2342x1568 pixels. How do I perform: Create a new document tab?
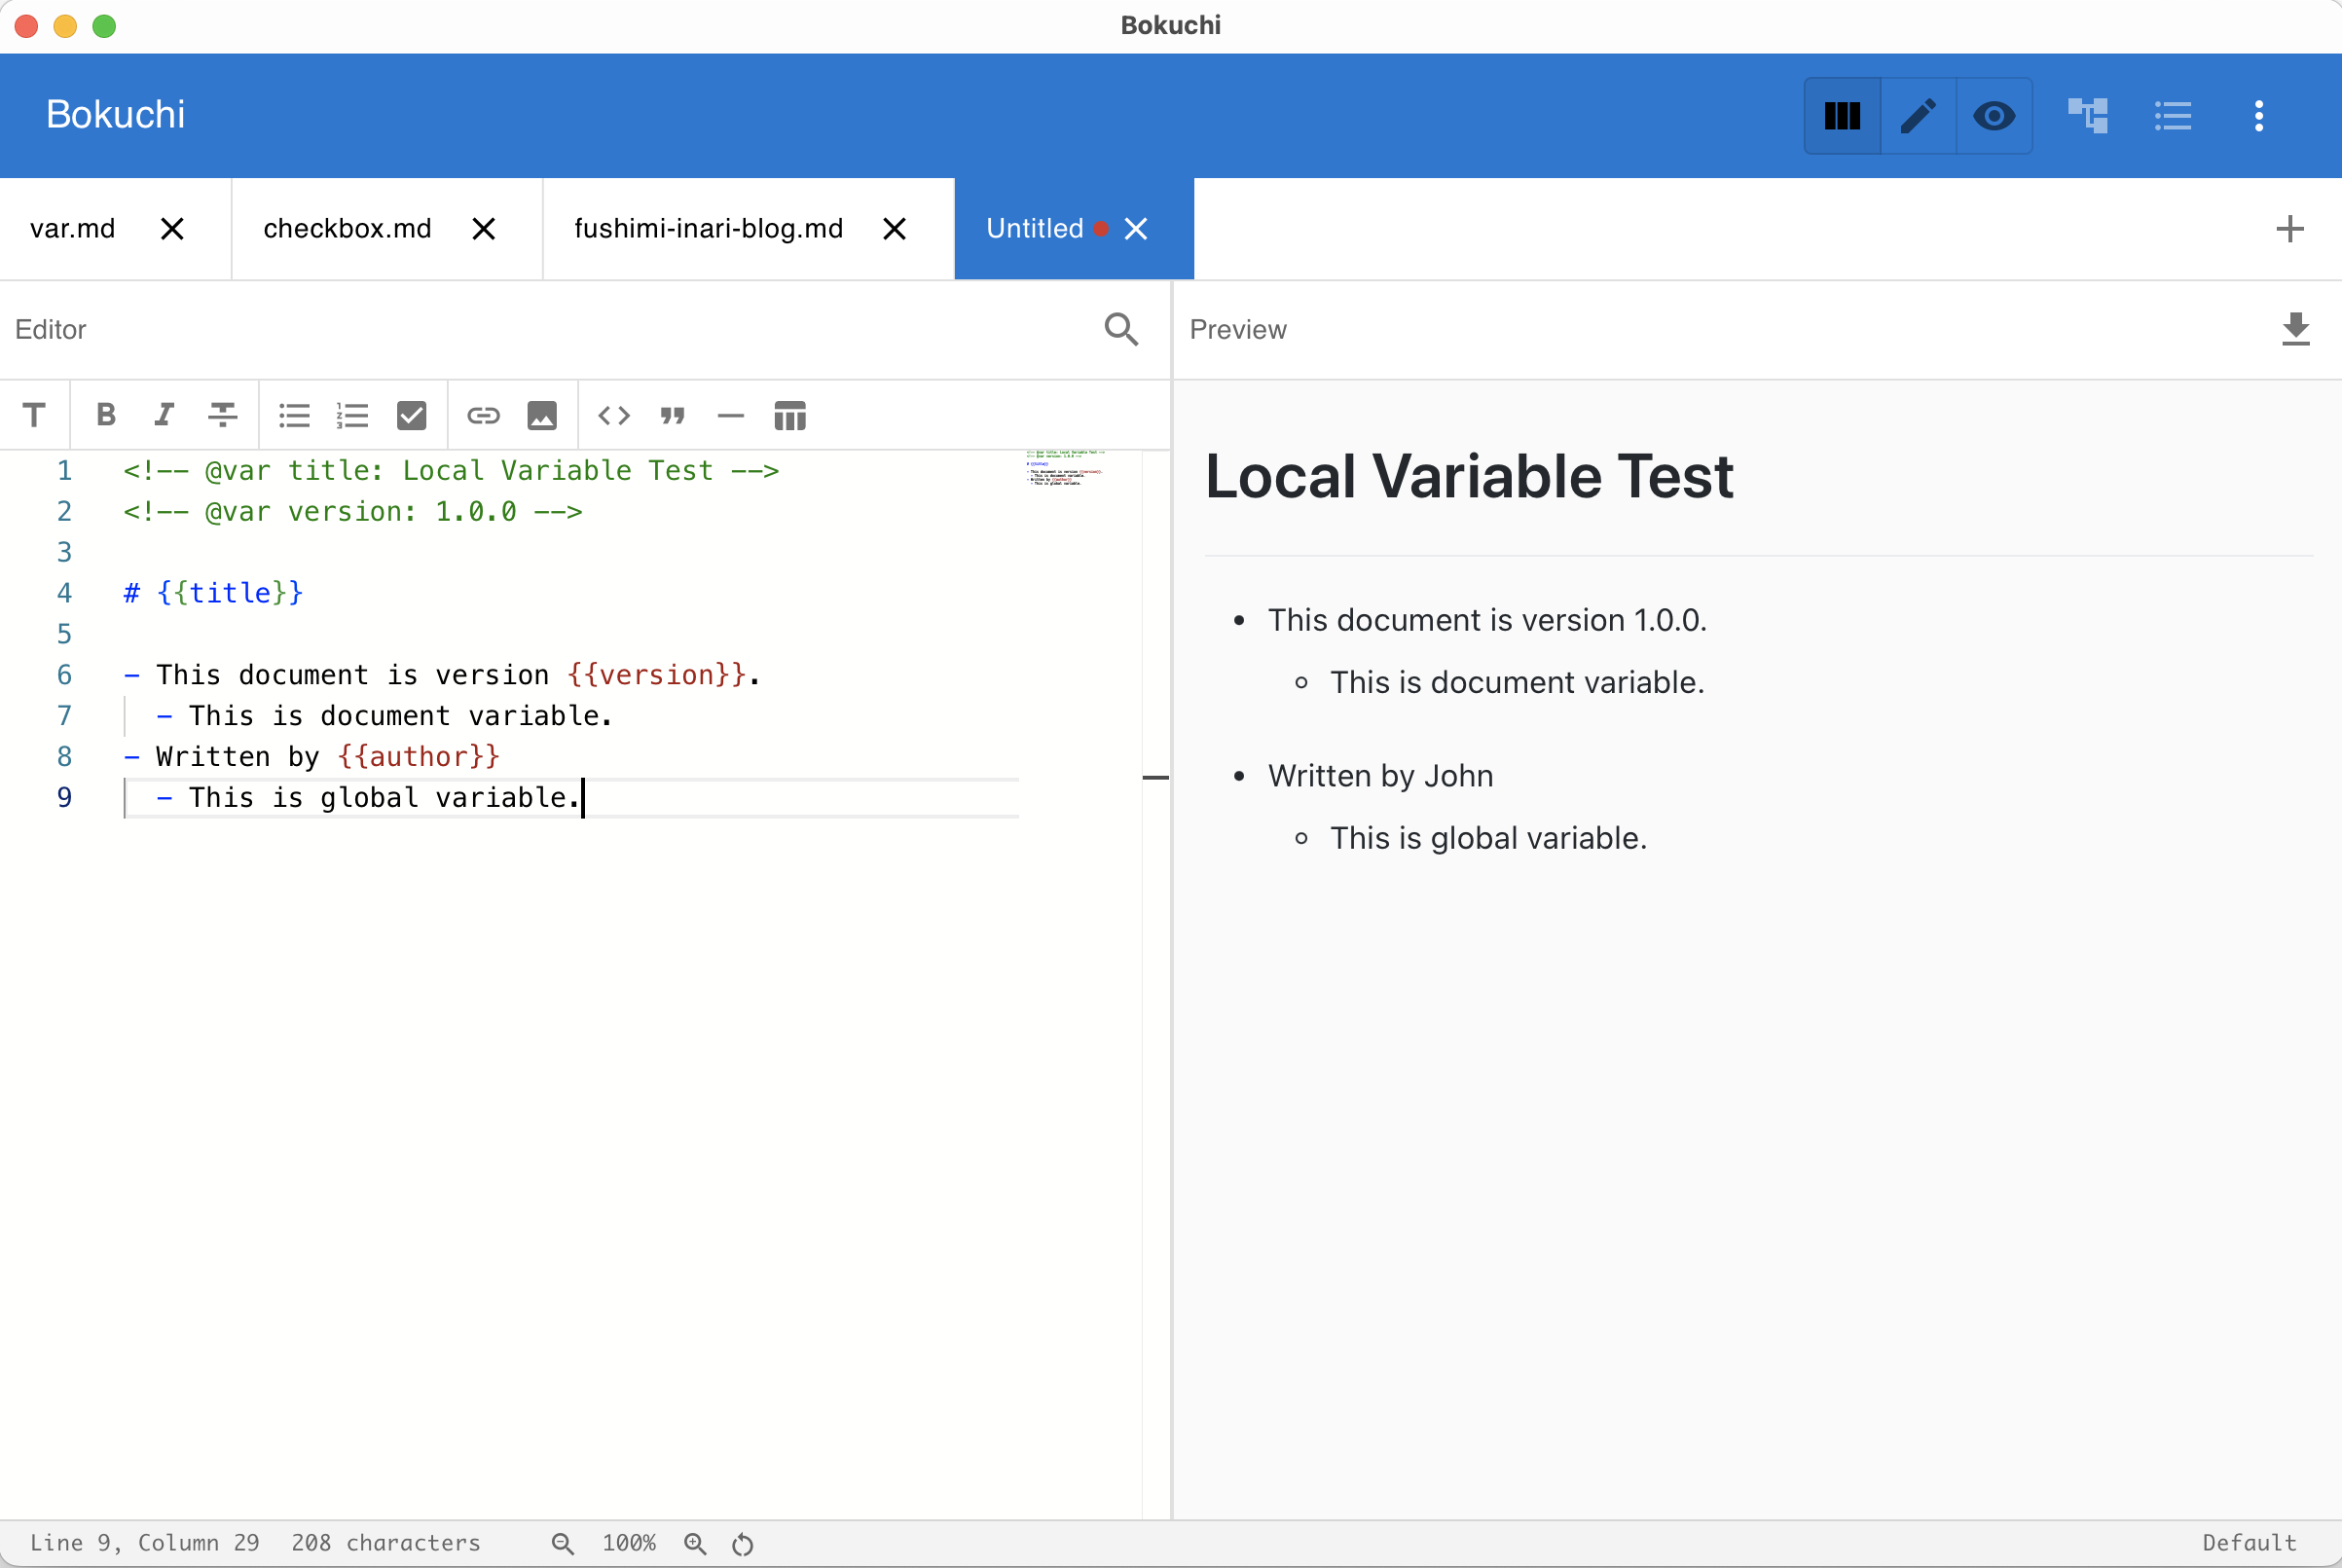(2290, 228)
